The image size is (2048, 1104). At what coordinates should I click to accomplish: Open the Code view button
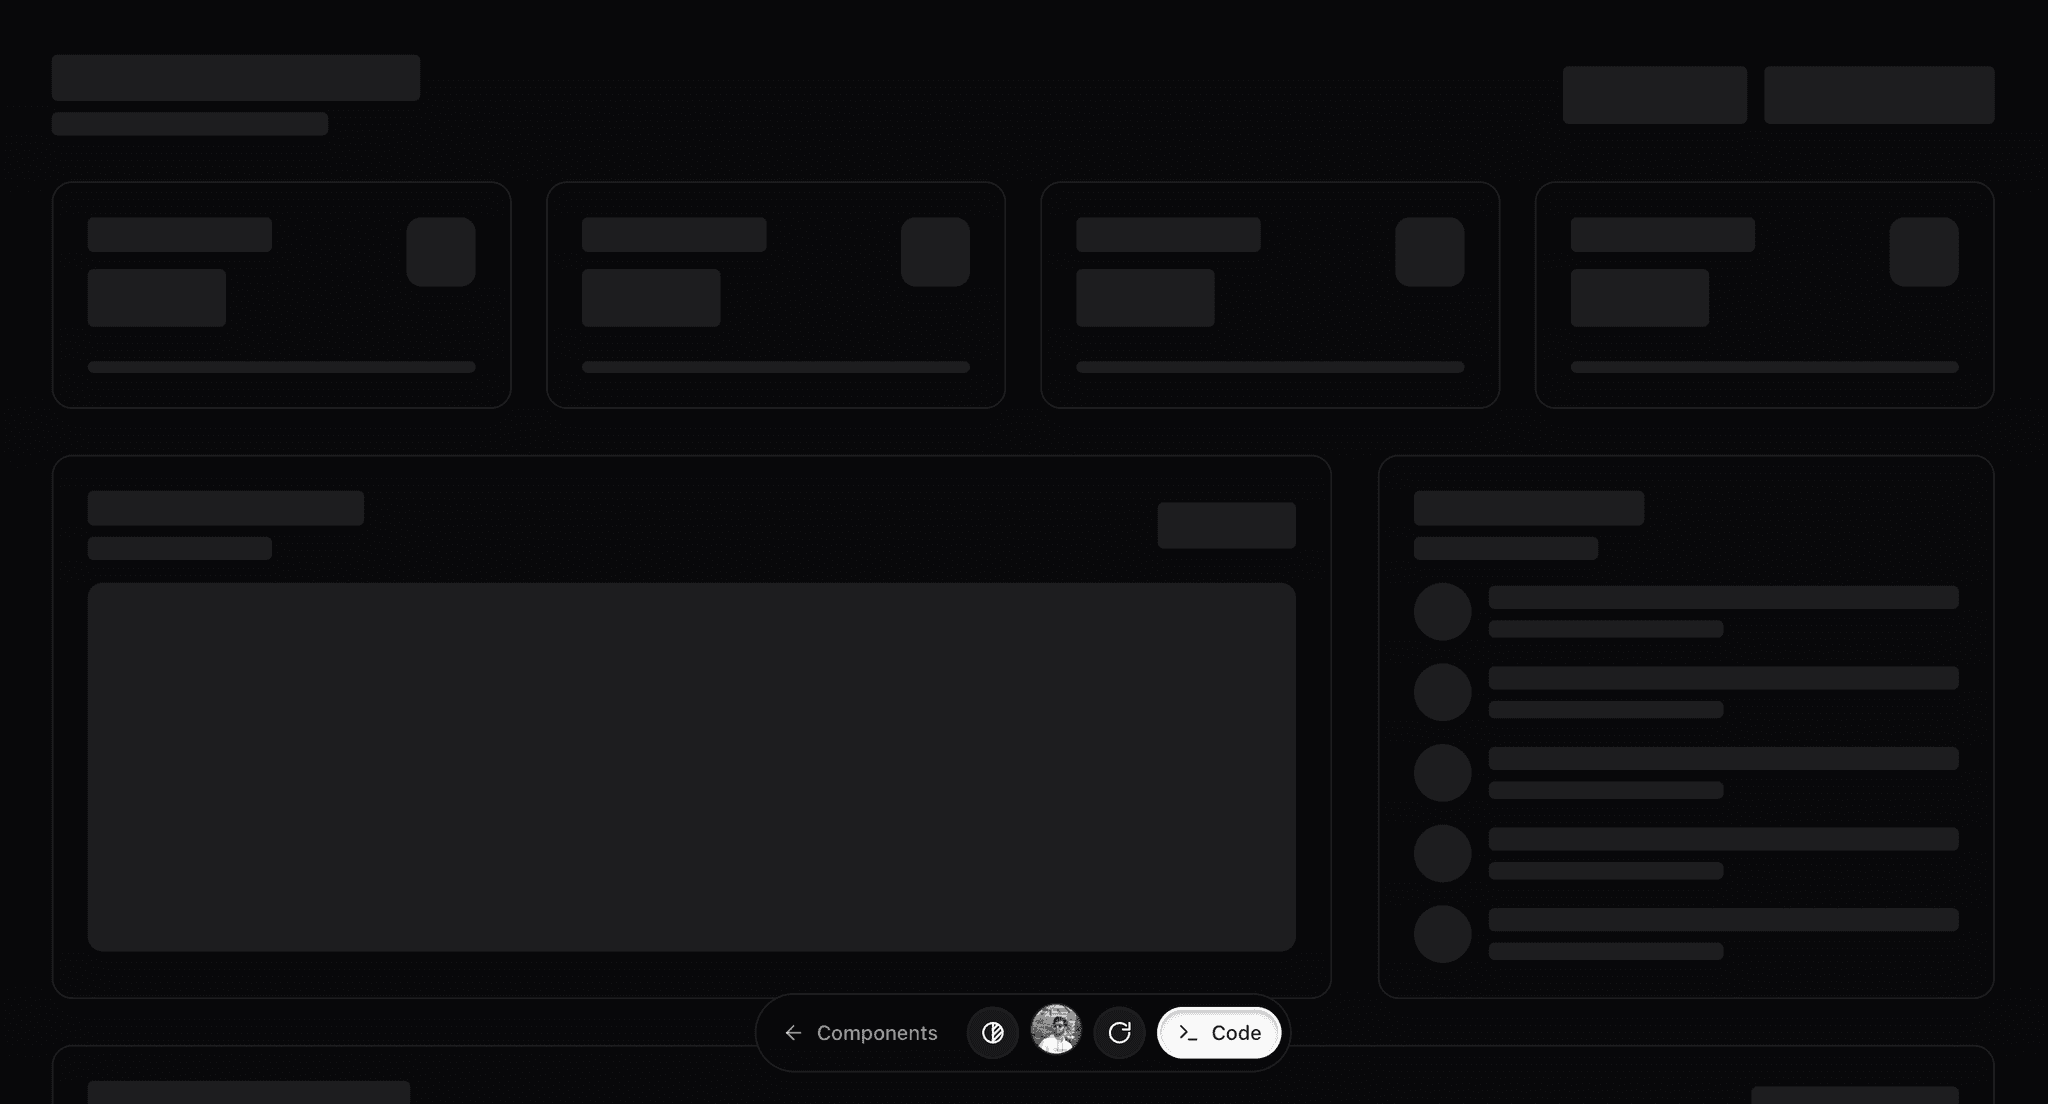[x=1219, y=1033]
